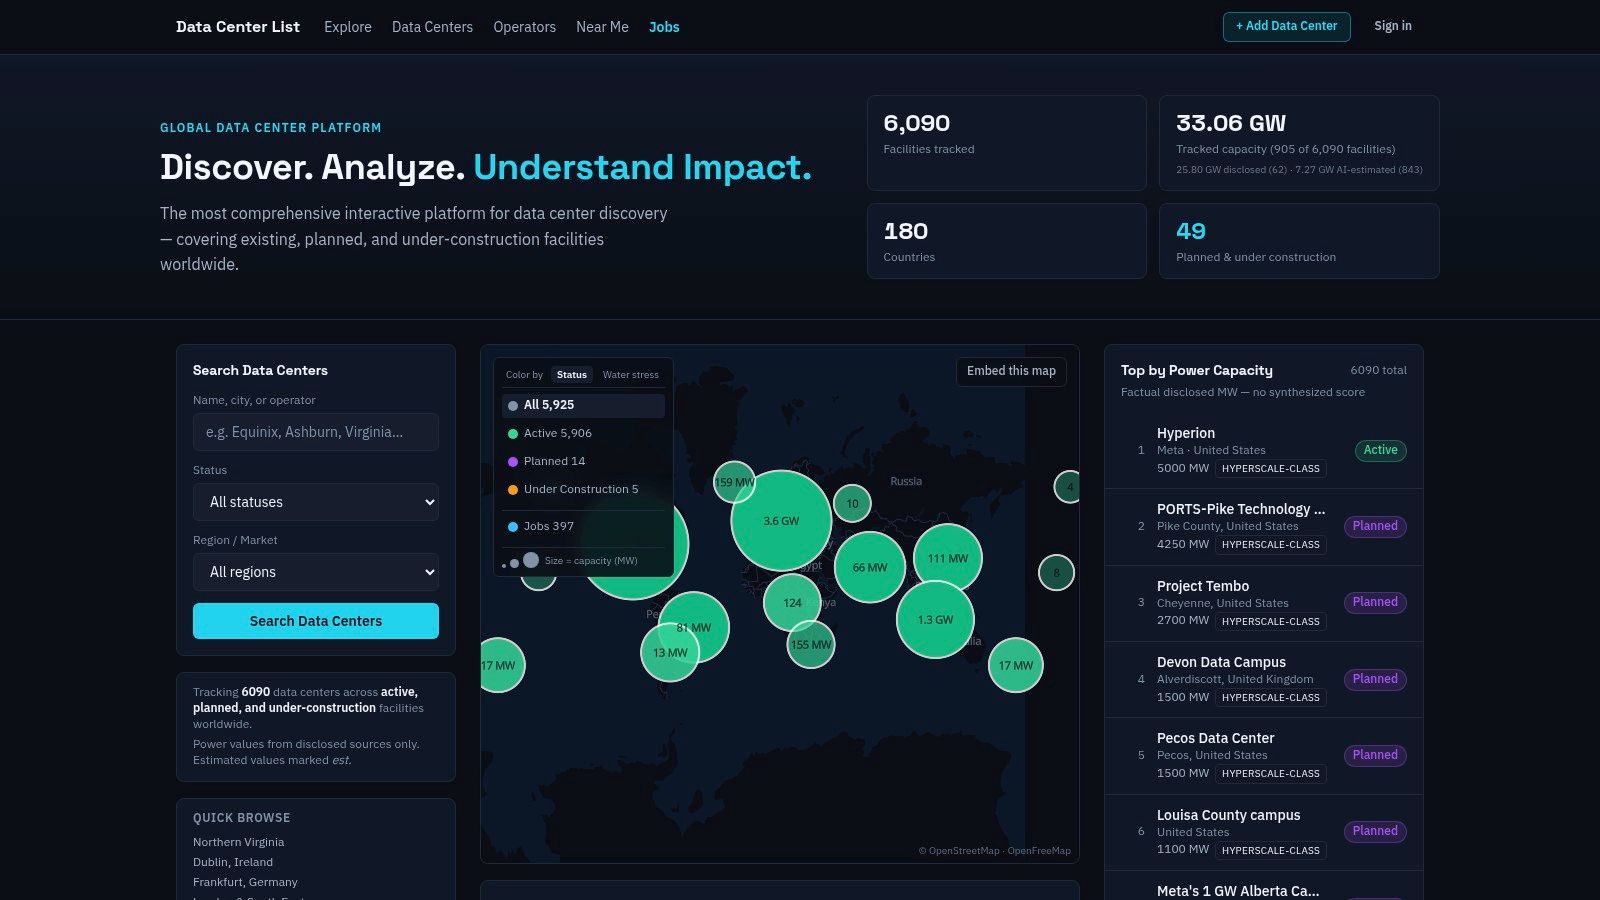
Task: Click the Search Data Centers button
Action: click(x=316, y=621)
